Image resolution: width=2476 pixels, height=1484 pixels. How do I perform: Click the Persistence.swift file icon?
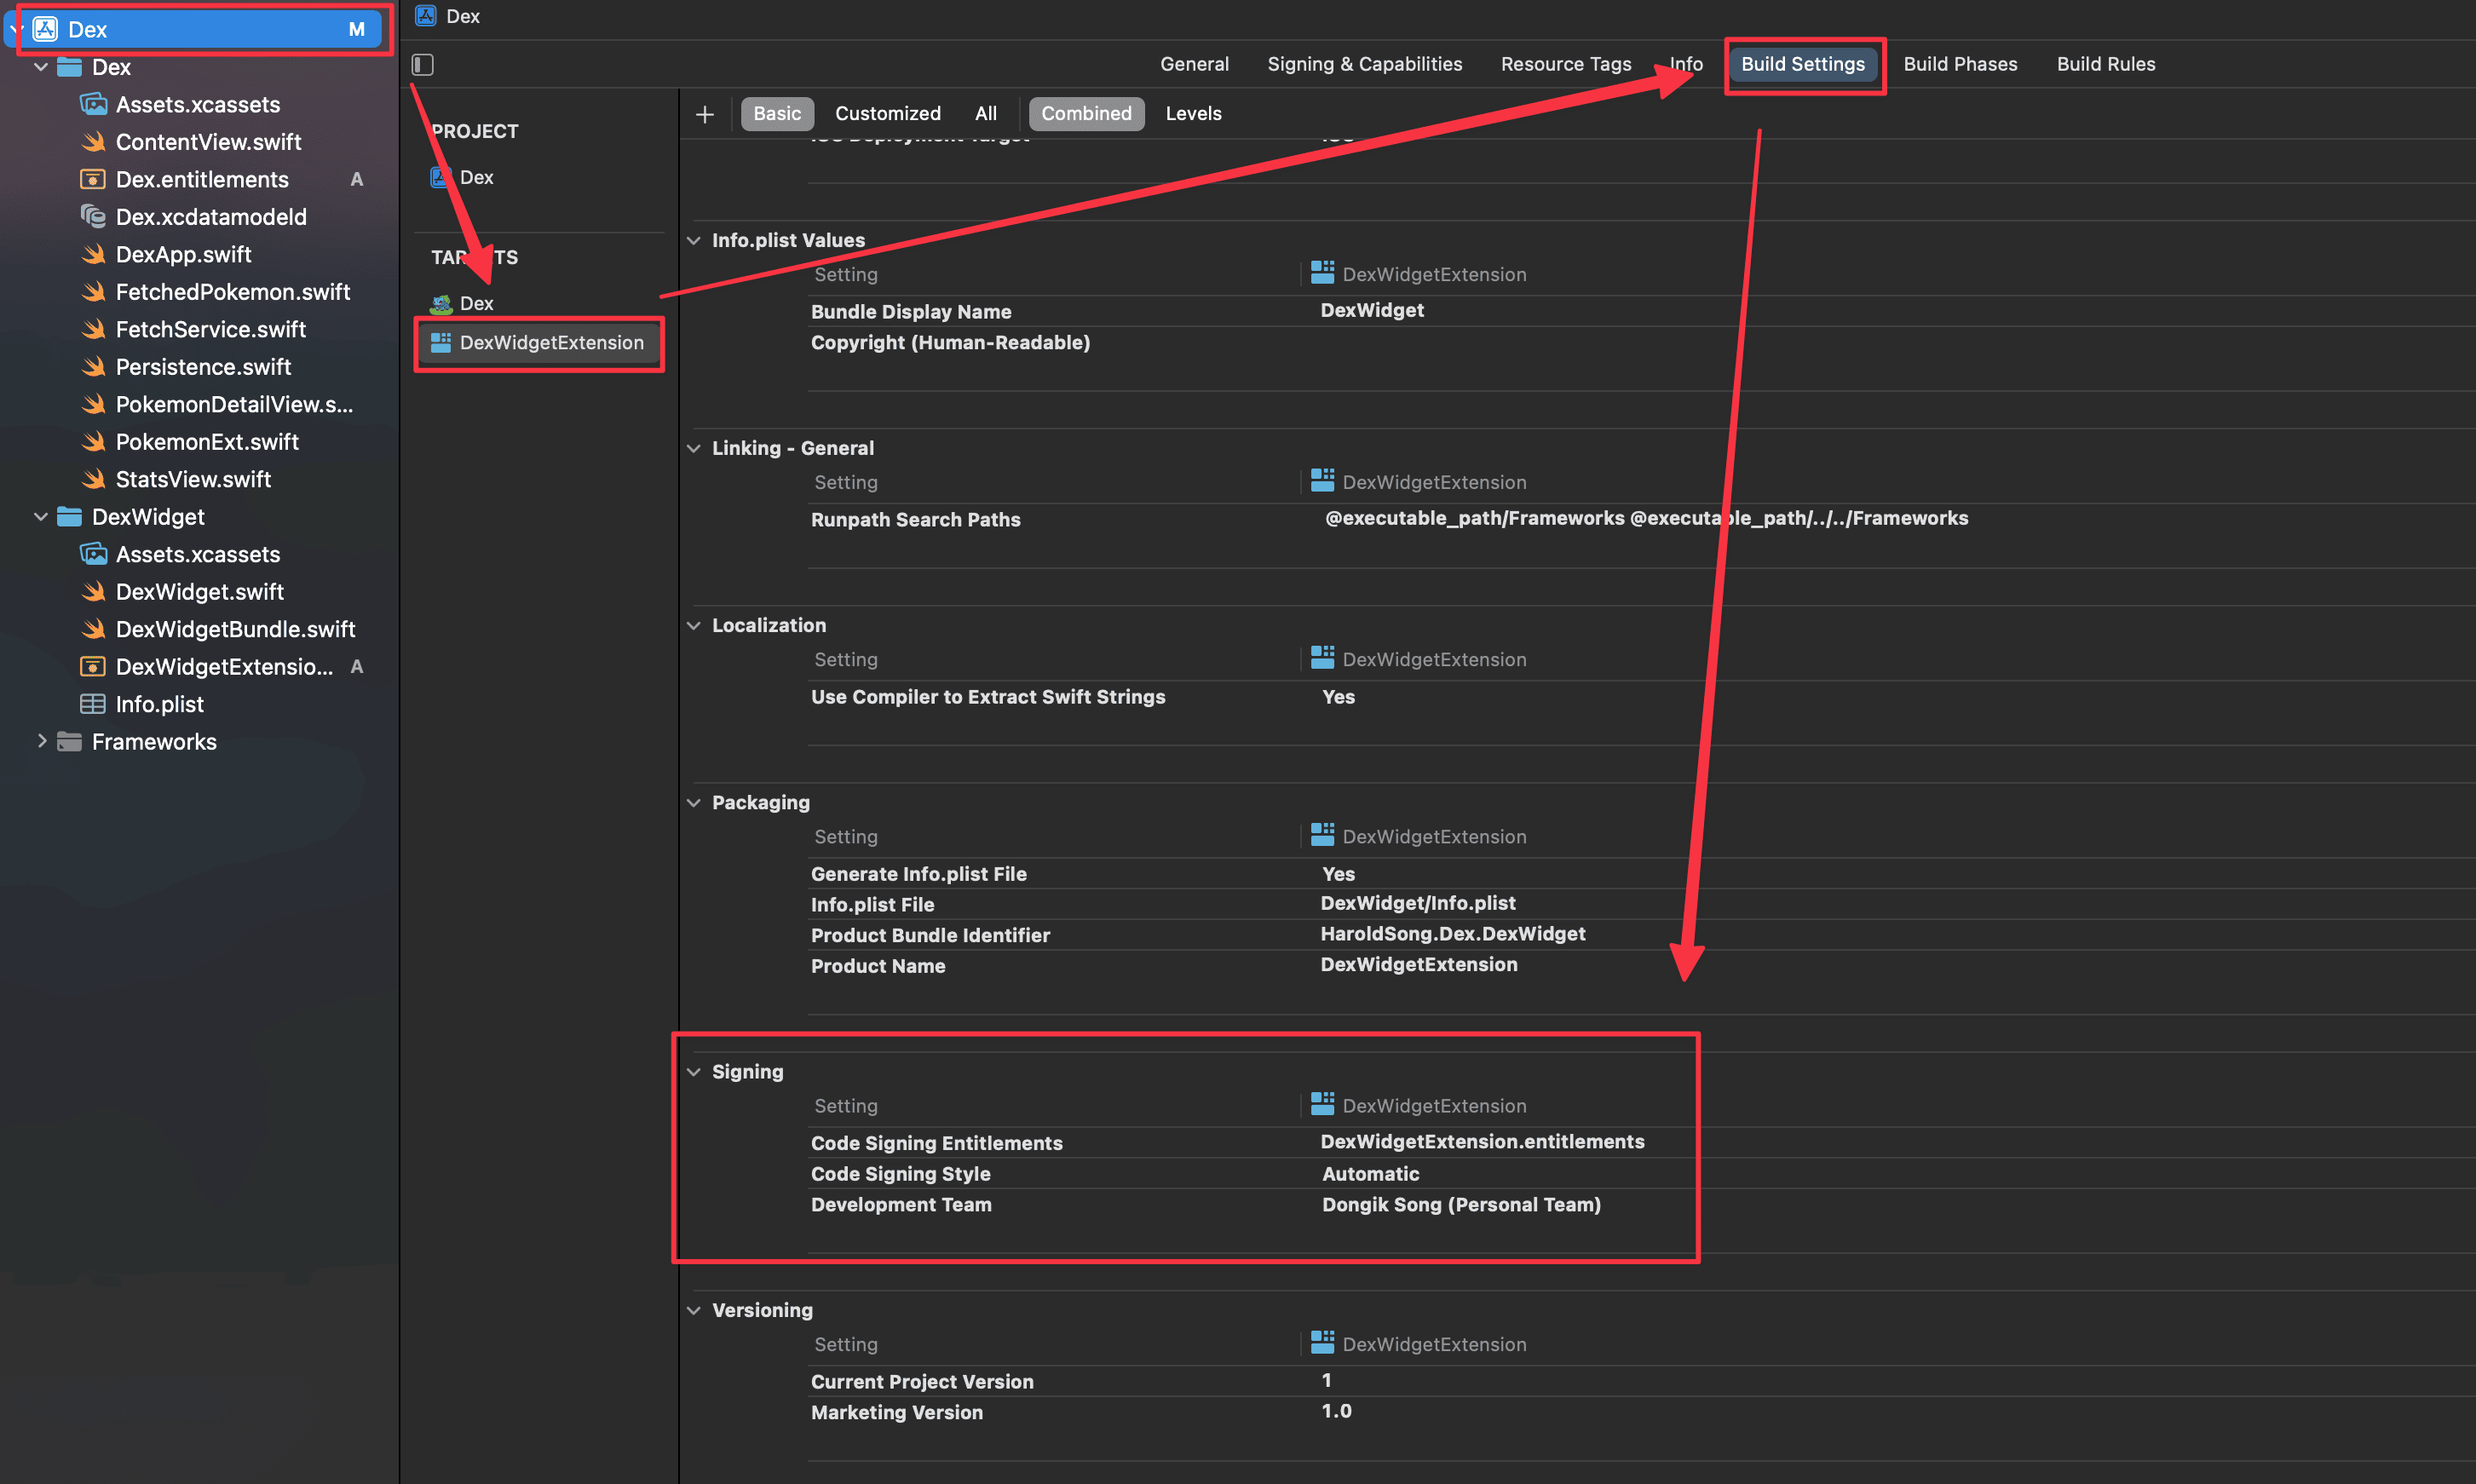pyautogui.click(x=93, y=366)
